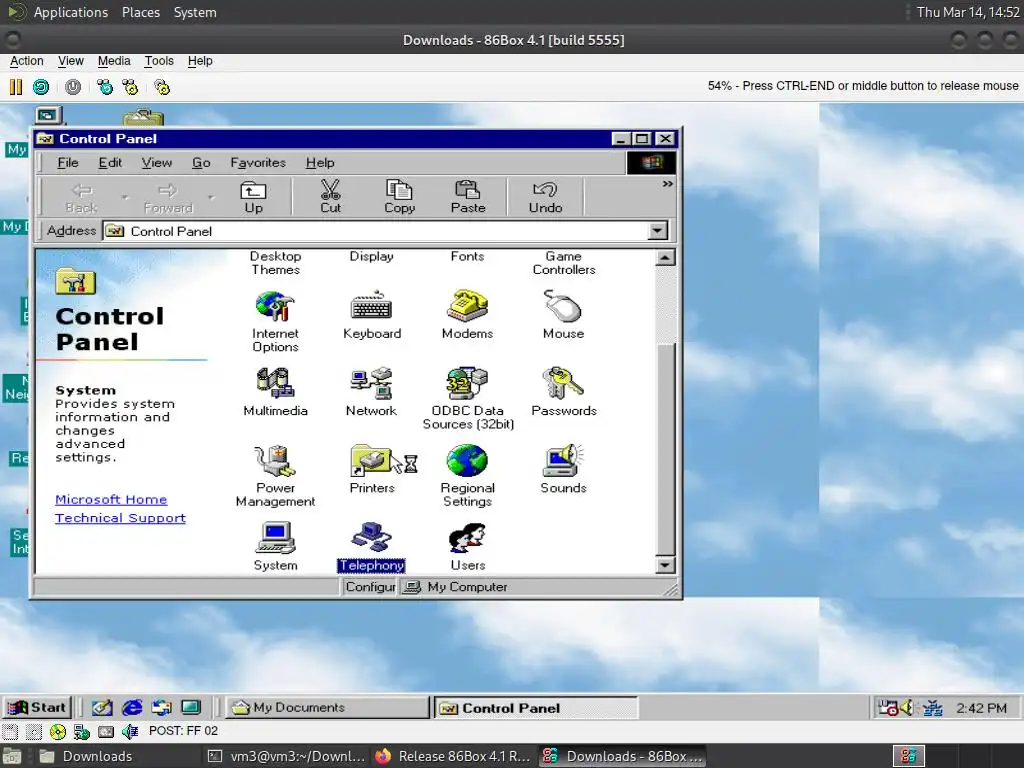
Task: Open the Applications menu in top panel
Action: 71,12
